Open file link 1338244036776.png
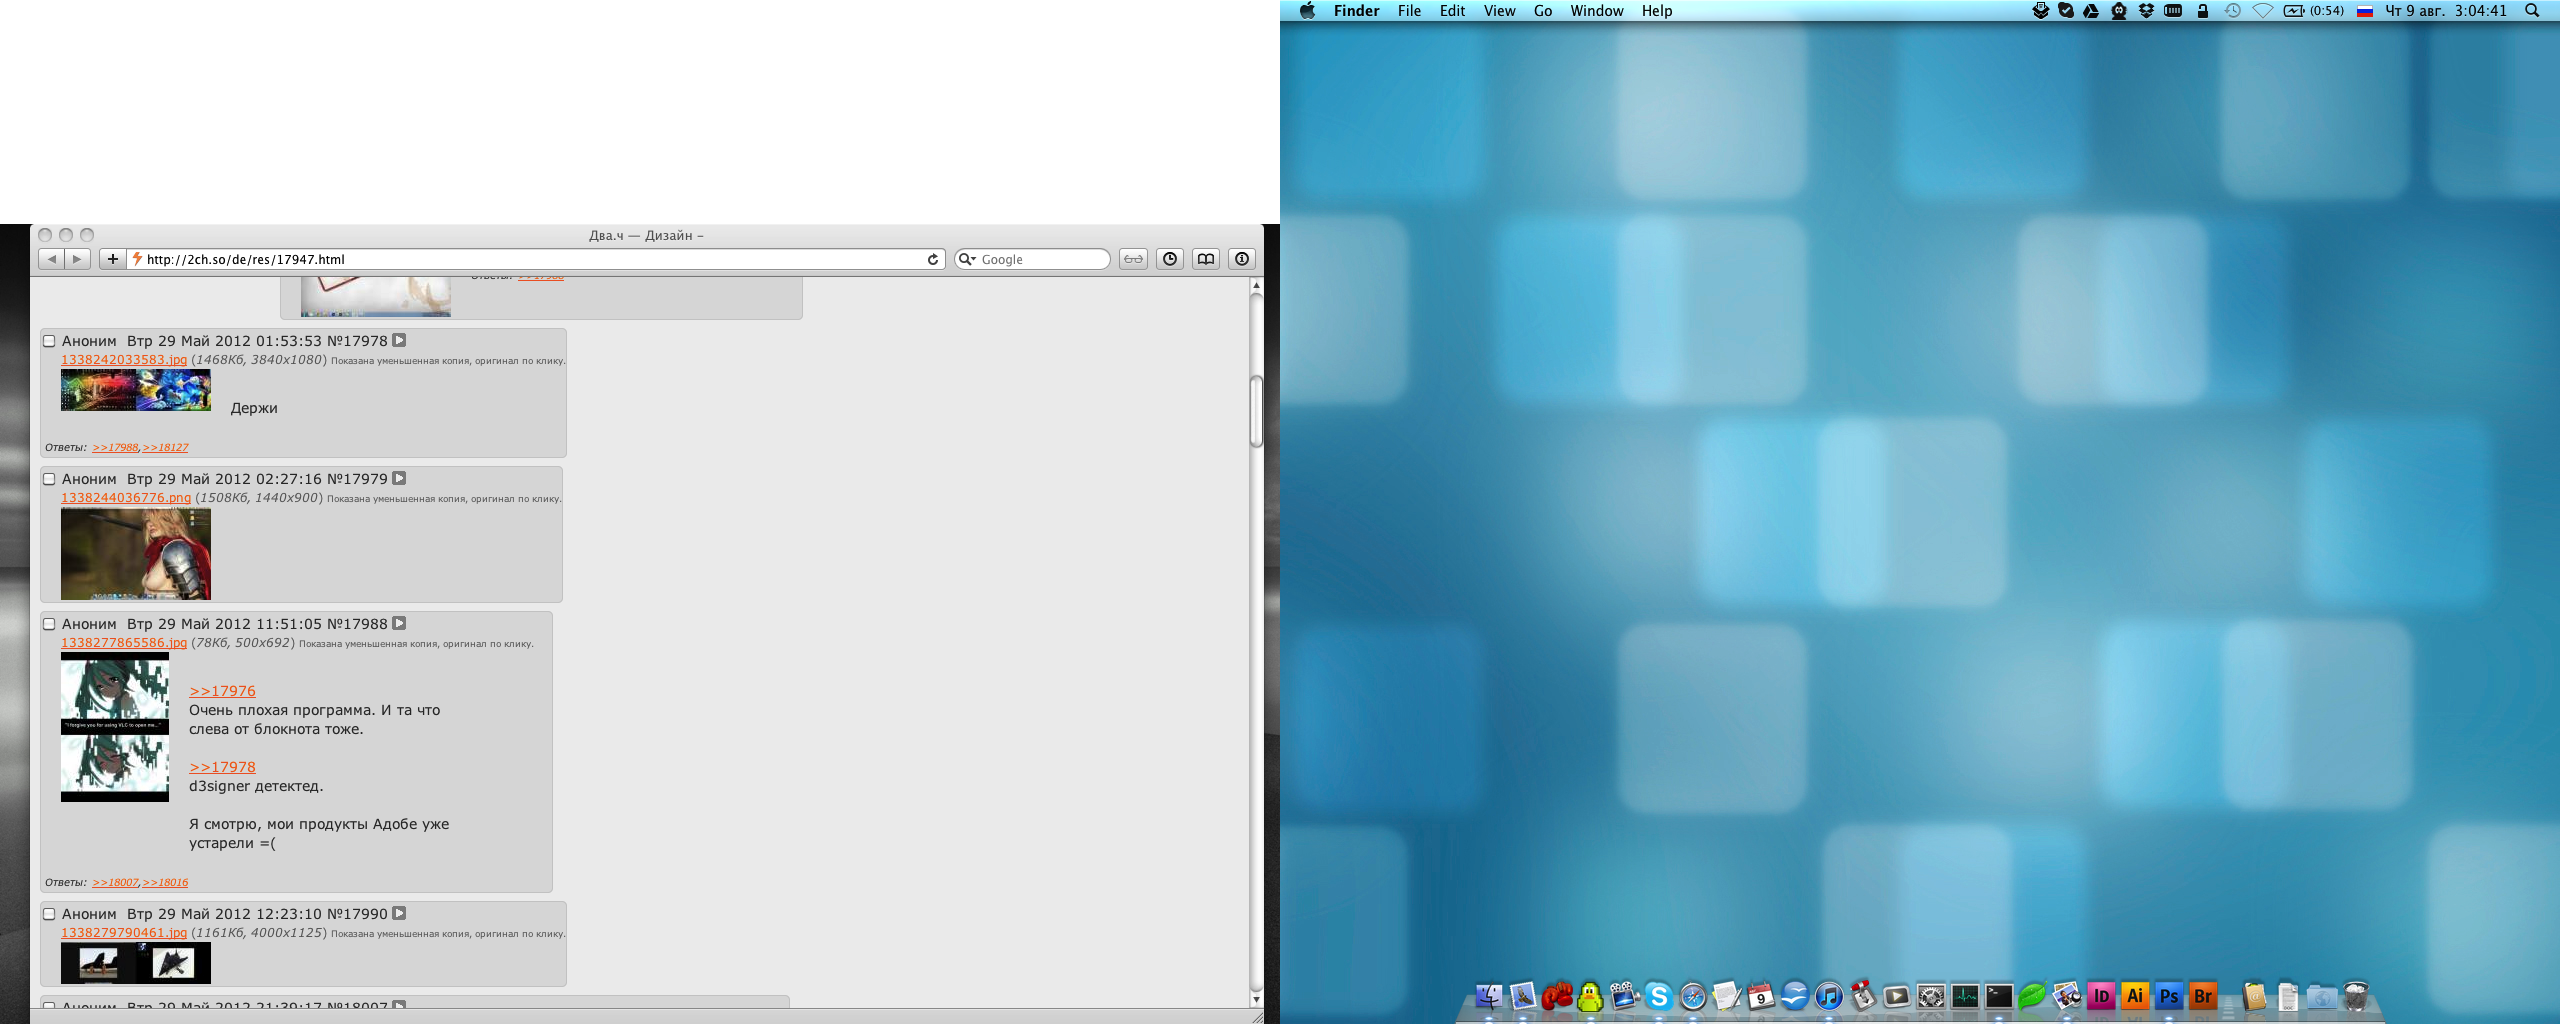 [x=126, y=498]
